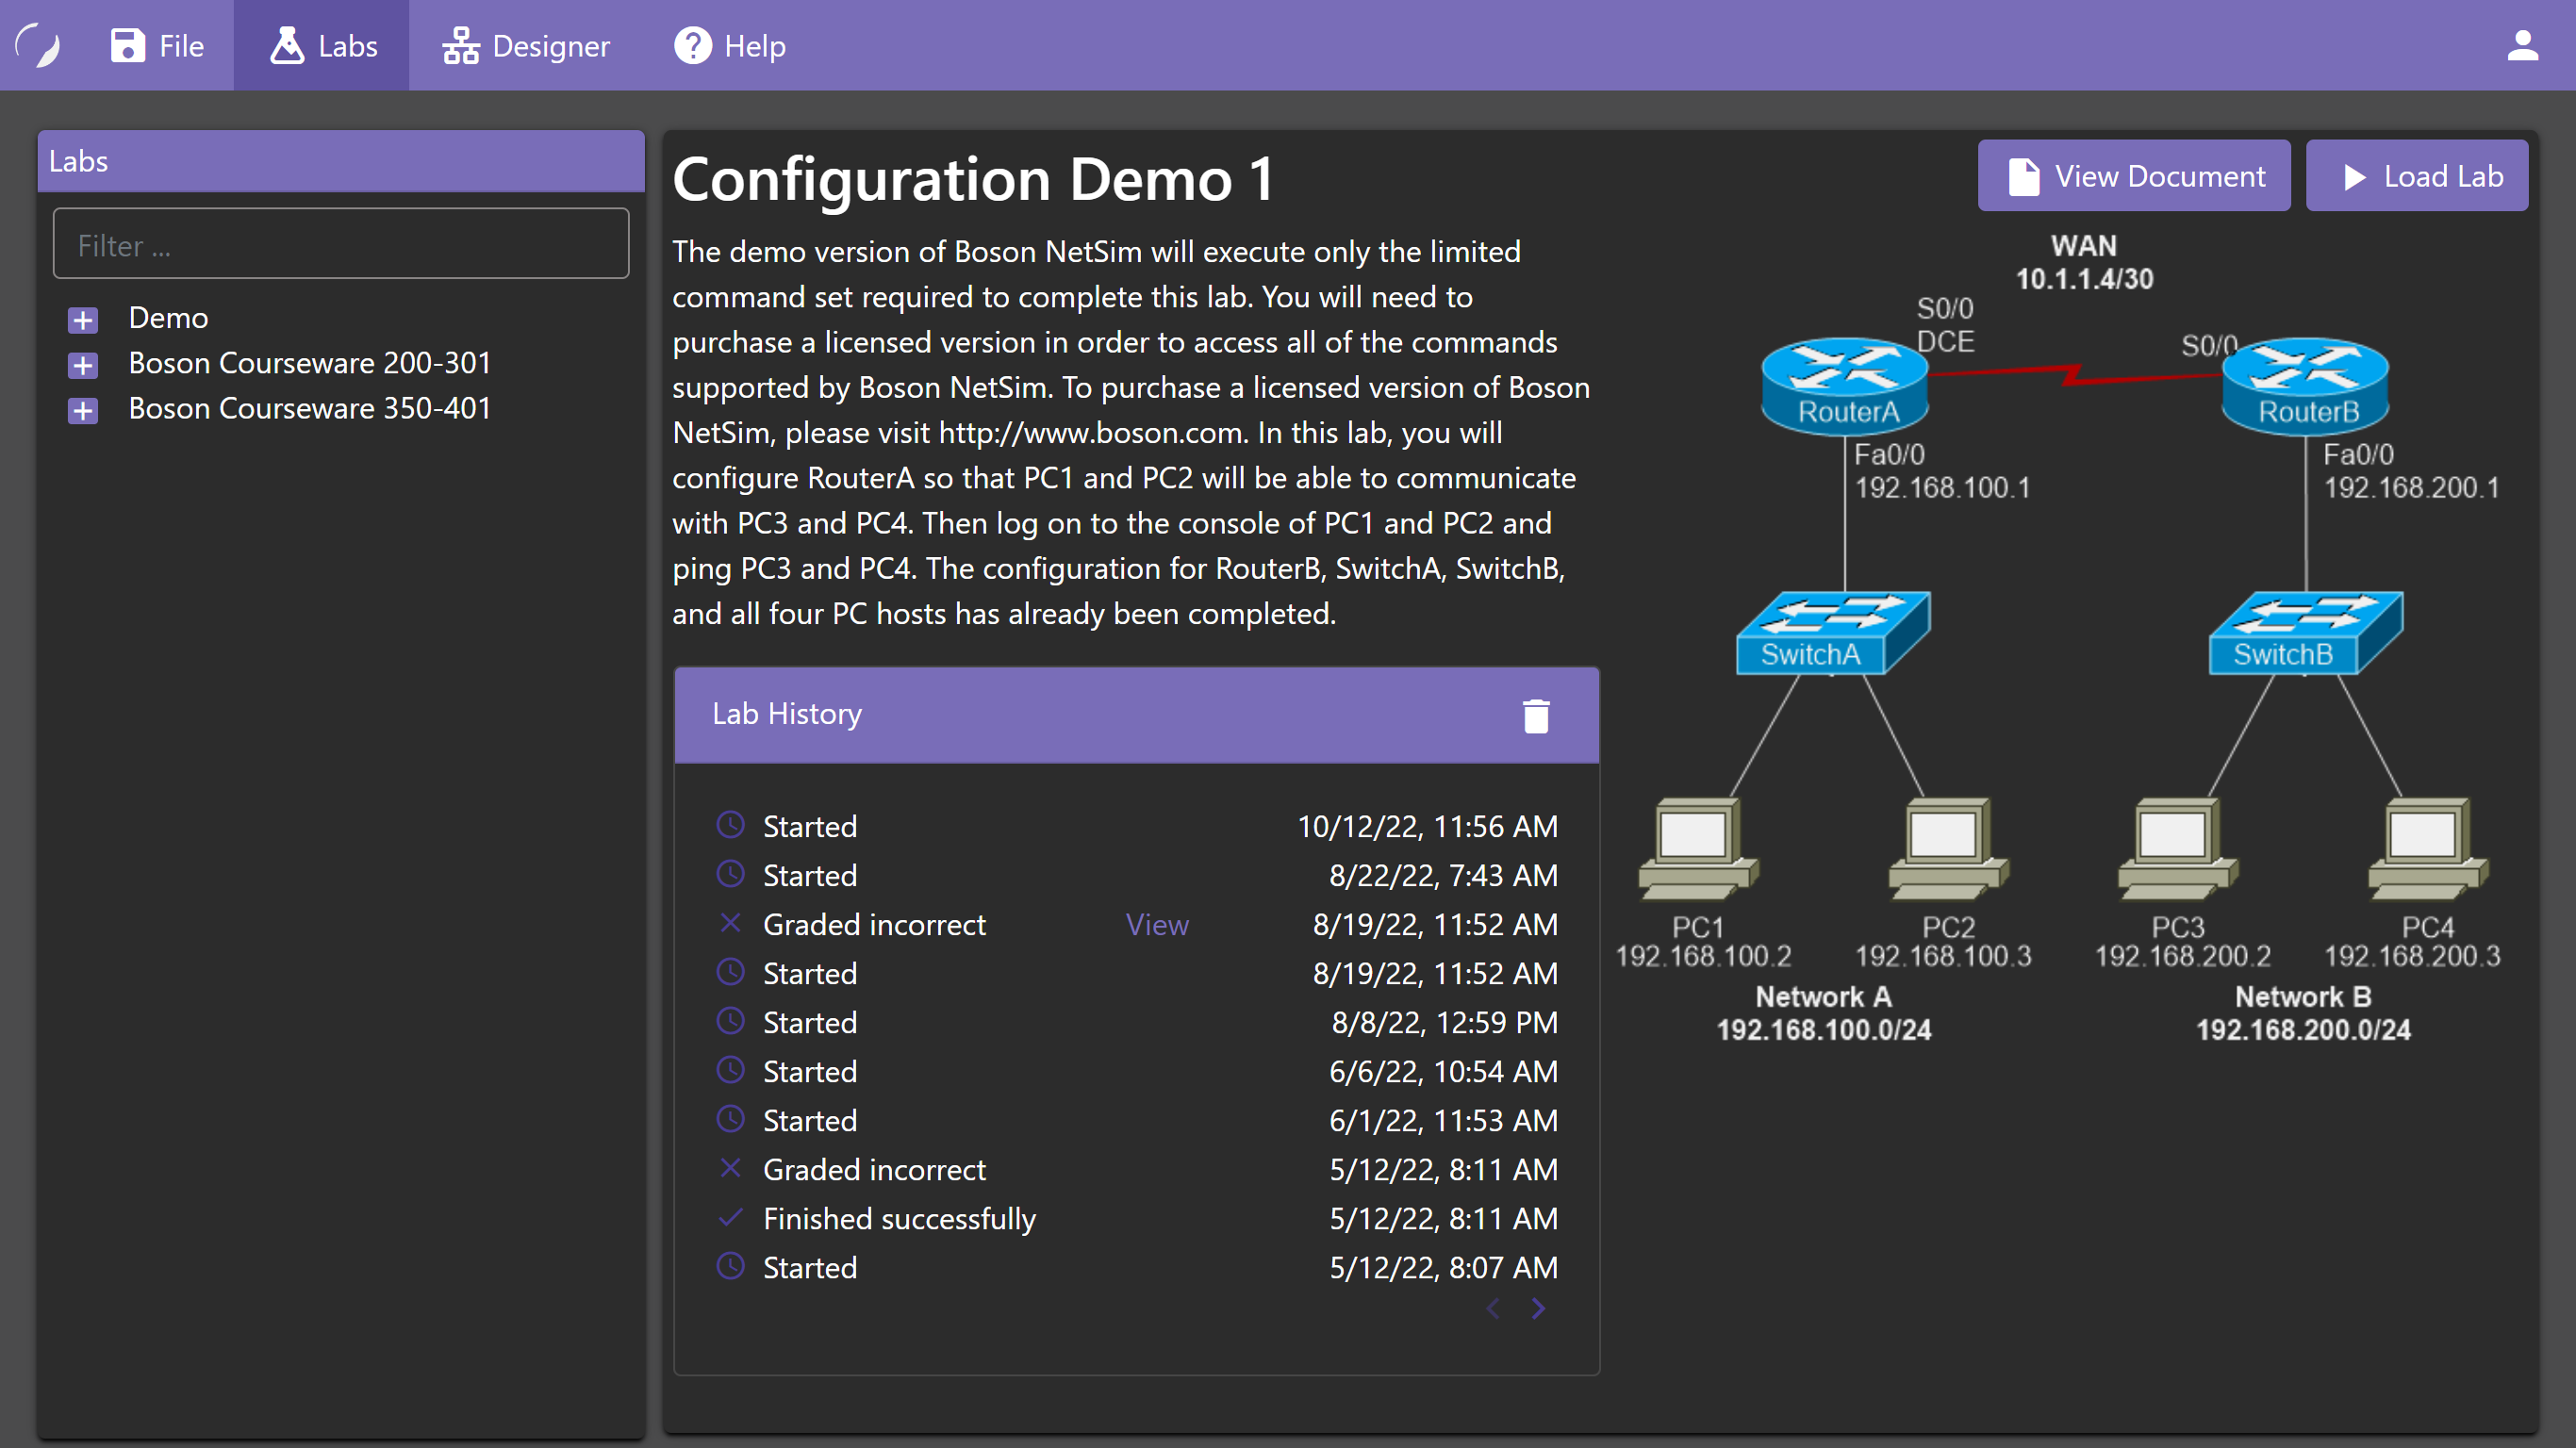The image size is (2576, 1448).
Task: Click the PC4 computer icon
Action: click(2427, 847)
